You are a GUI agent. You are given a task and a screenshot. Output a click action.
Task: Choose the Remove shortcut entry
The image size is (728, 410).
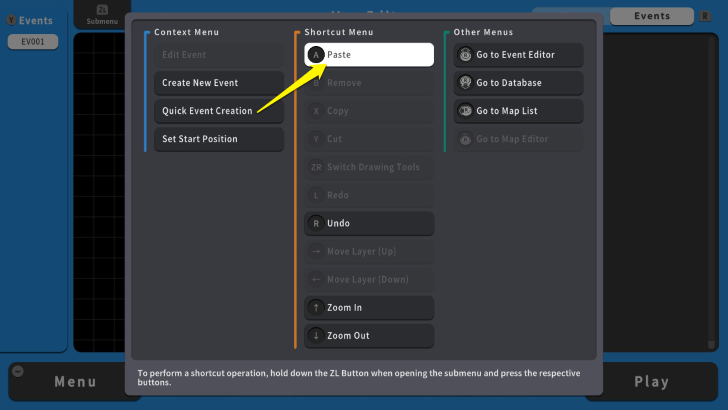pyautogui.click(x=369, y=83)
